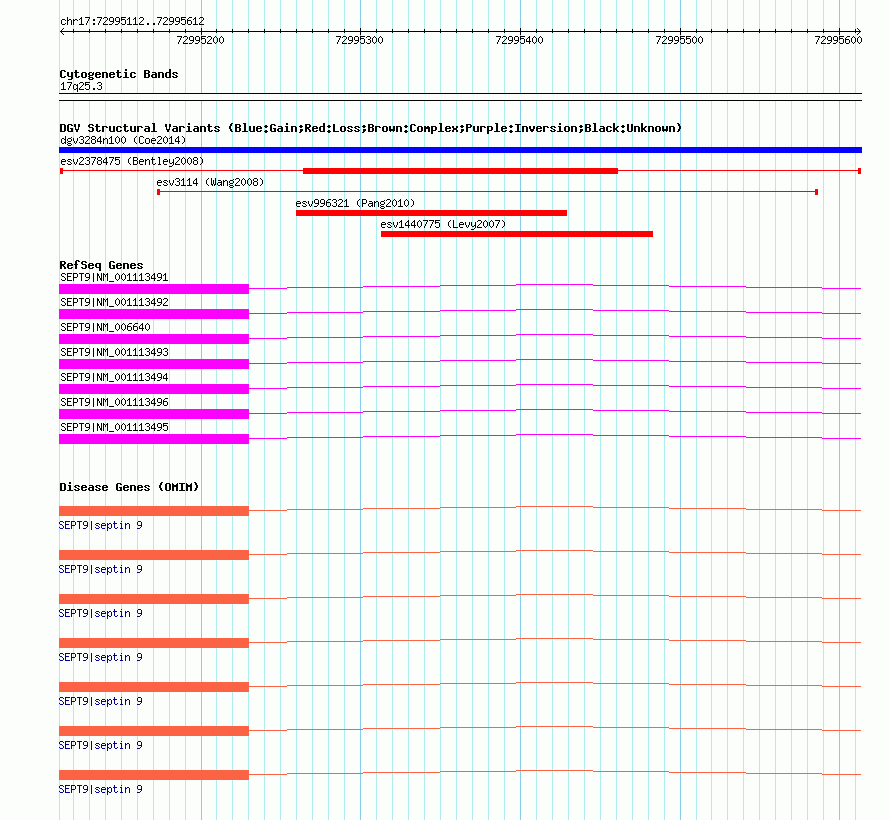Open the esv1440775 (Levy2007) label

point(443,224)
